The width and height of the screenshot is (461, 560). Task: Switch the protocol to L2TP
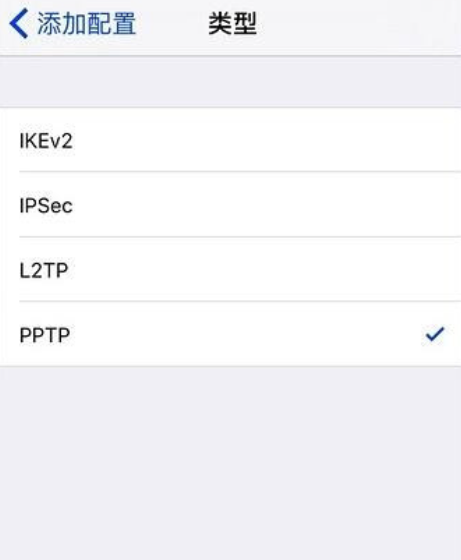tap(230, 269)
